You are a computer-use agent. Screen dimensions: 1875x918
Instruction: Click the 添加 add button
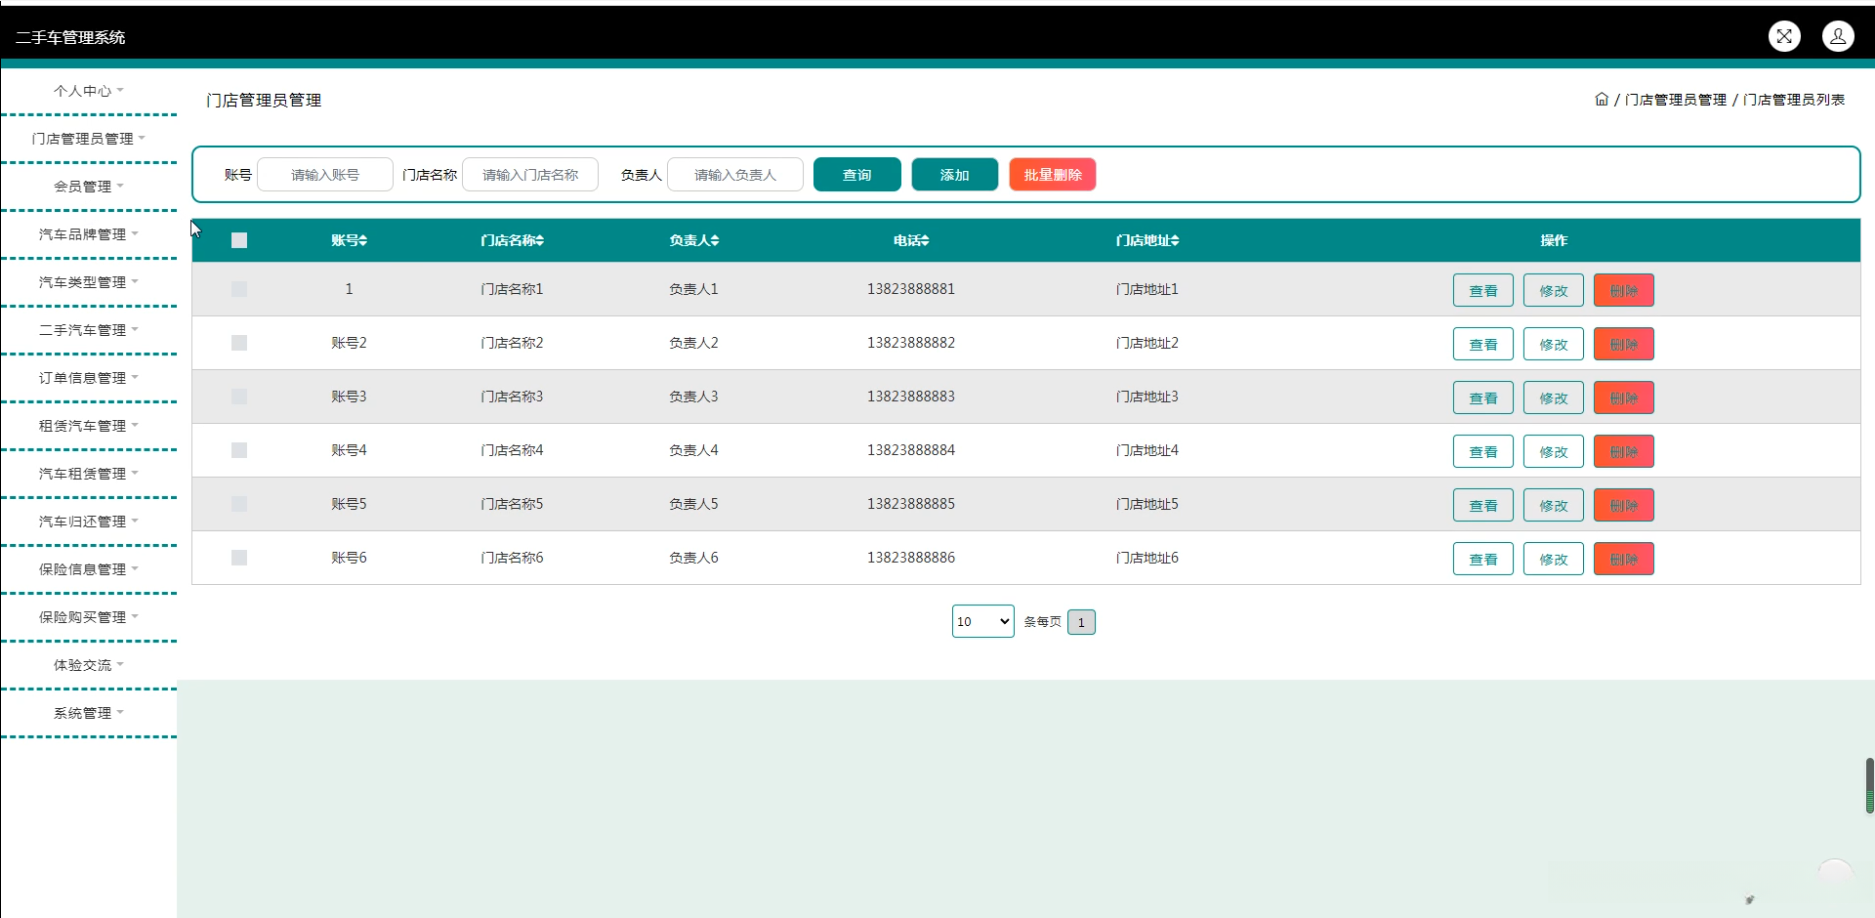(x=955, y=174)
